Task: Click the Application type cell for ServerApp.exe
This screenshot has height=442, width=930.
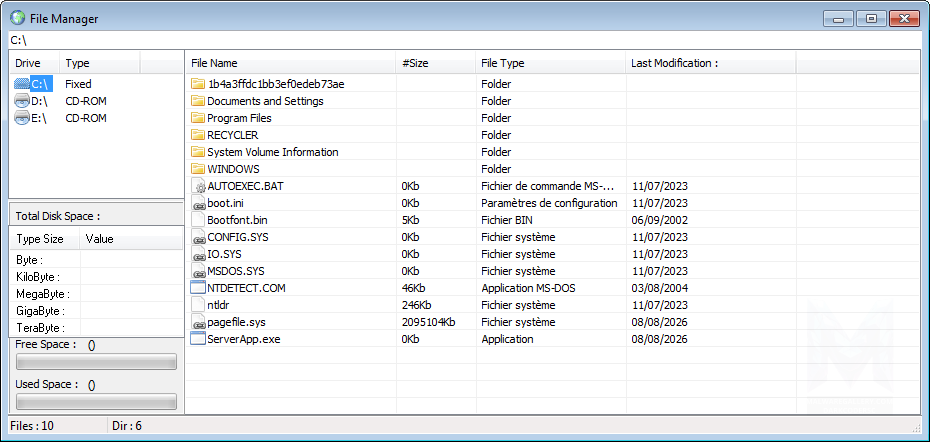Action: point(507,339)
